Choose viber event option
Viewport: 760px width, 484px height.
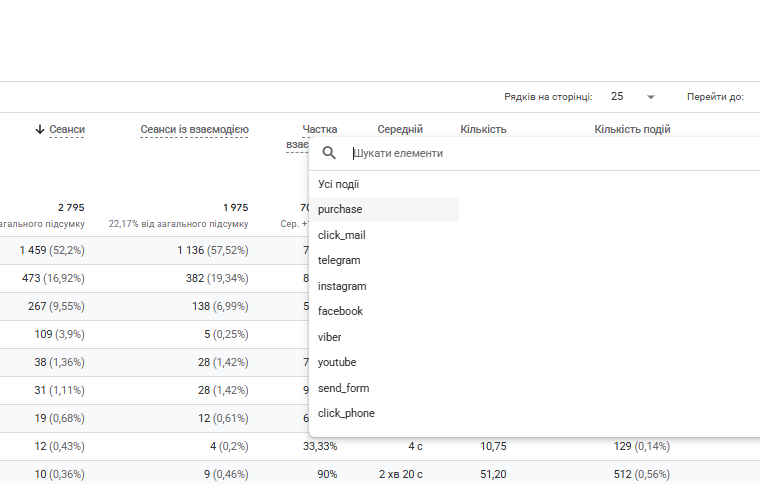click(329, 337)
